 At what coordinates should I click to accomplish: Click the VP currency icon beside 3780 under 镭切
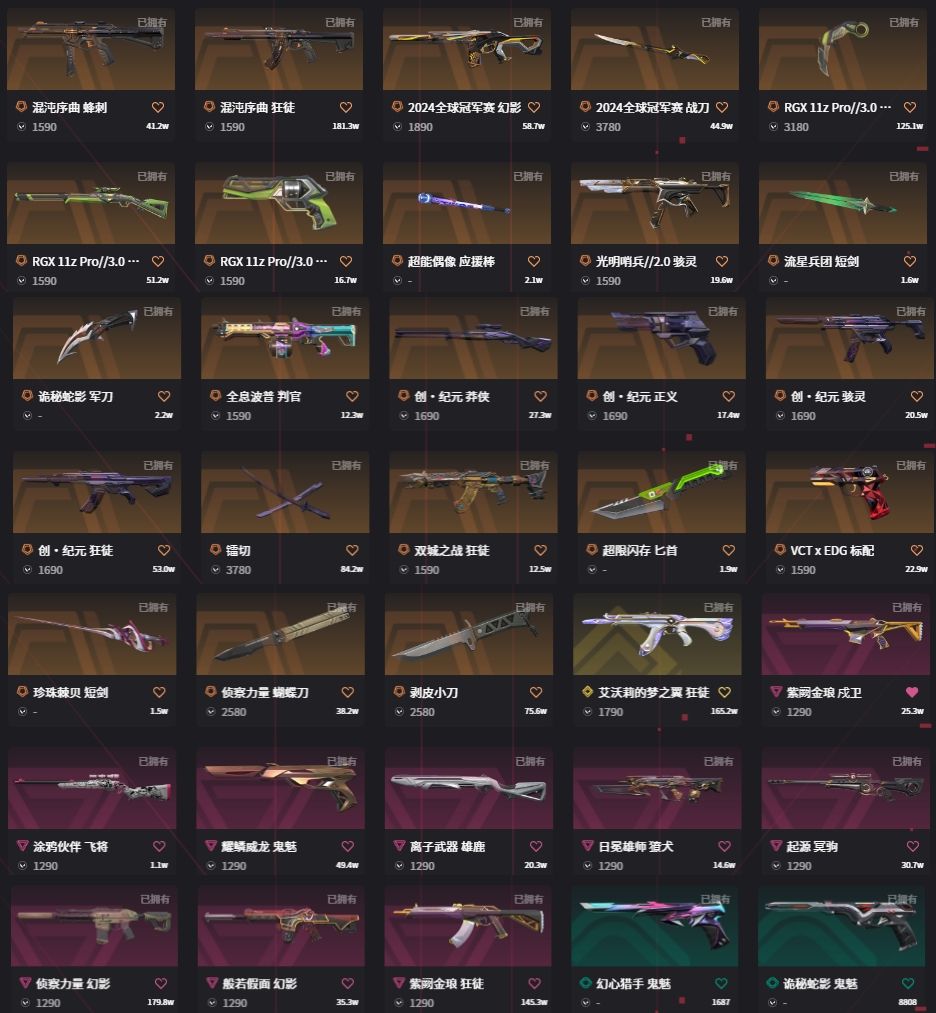point(216,570)
